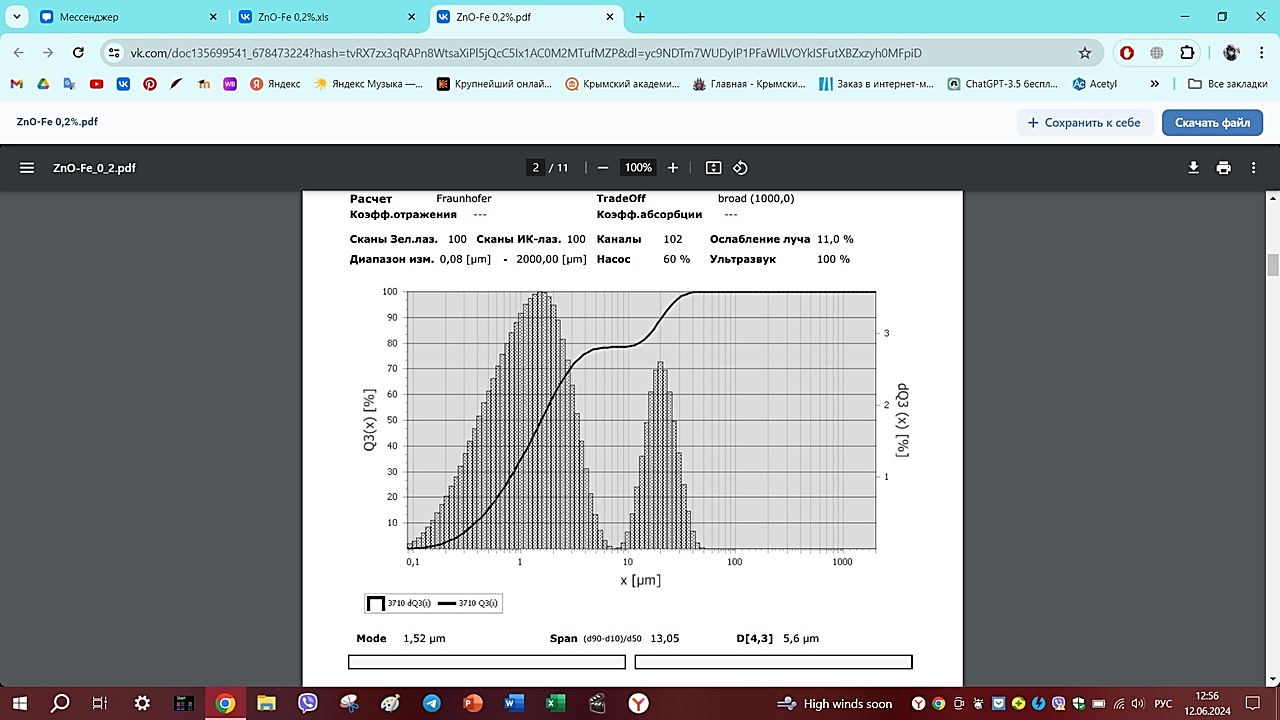Open a new browser tab
Image resolution: width=1280 pixels, height=720 pixels.
[x=640, y=17]
